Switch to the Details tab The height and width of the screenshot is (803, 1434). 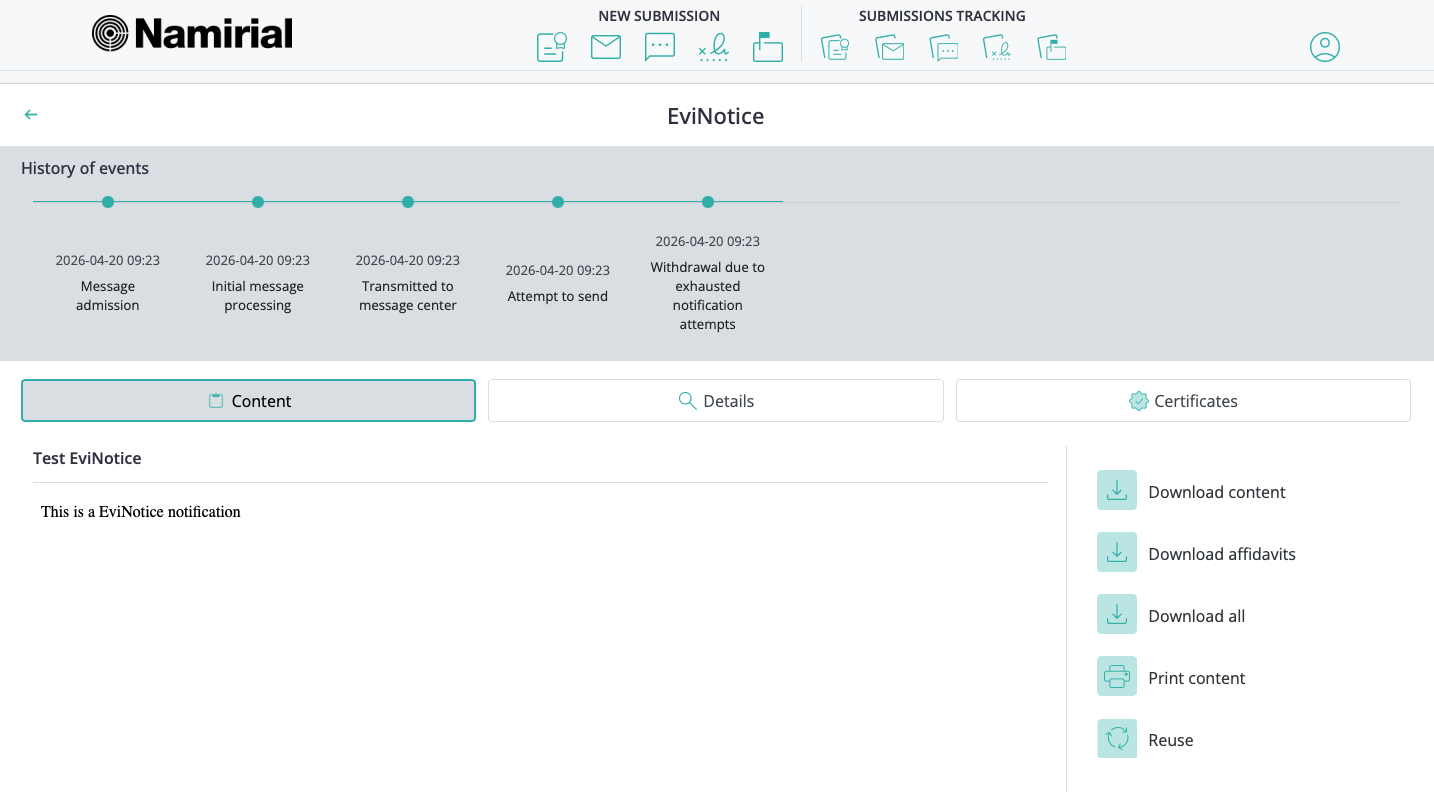(716, 400)
